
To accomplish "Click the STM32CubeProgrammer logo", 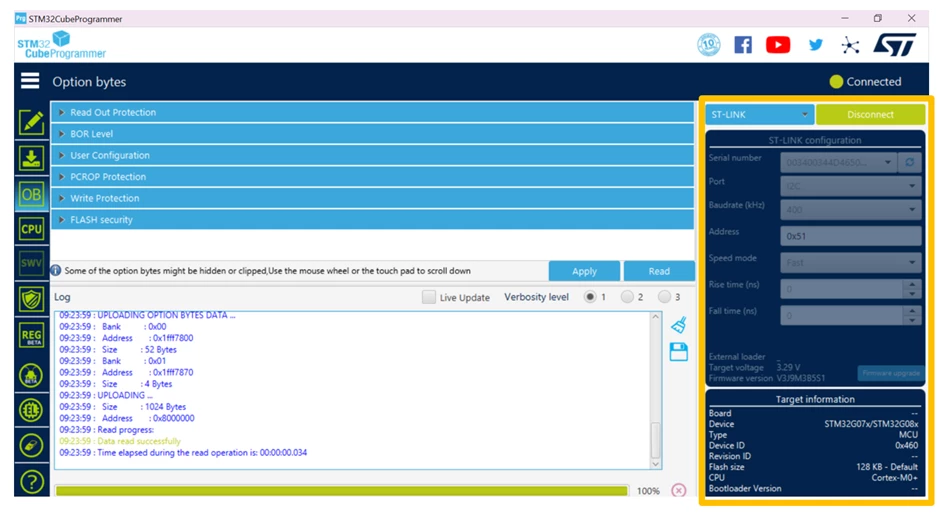I will pyautogui.click(x=61, y=45).
